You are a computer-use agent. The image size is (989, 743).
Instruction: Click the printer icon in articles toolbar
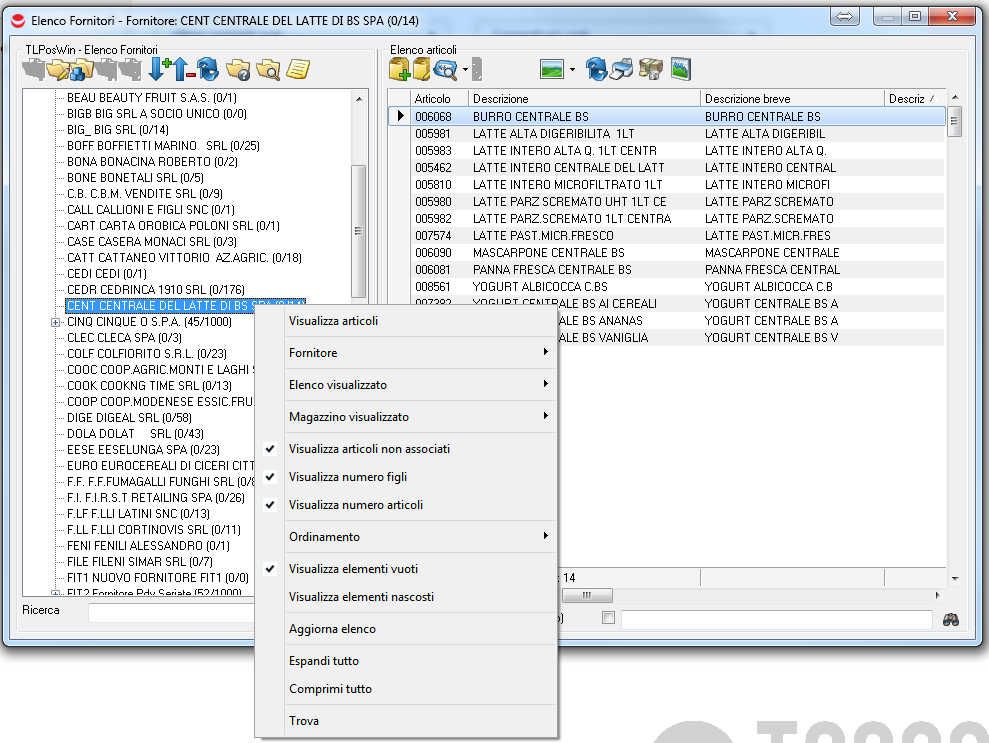tap(622, 69)
